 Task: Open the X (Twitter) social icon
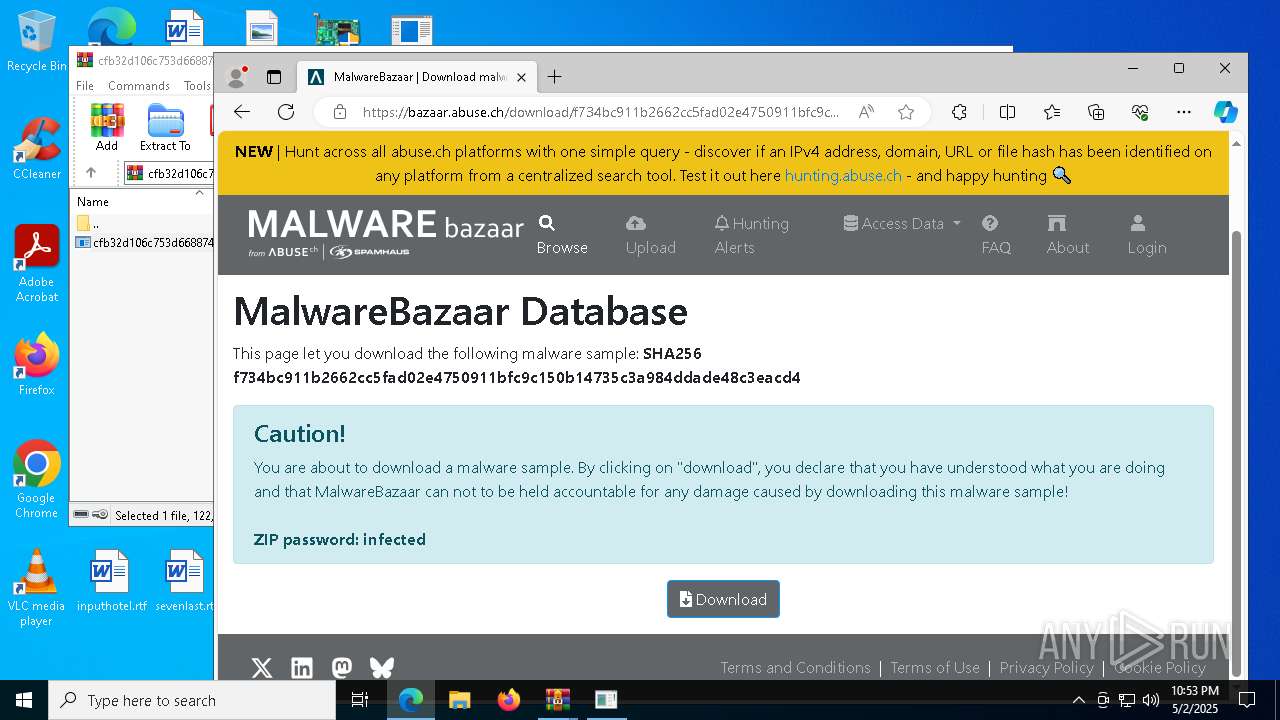pyautogui.click(x=262, y=668)
